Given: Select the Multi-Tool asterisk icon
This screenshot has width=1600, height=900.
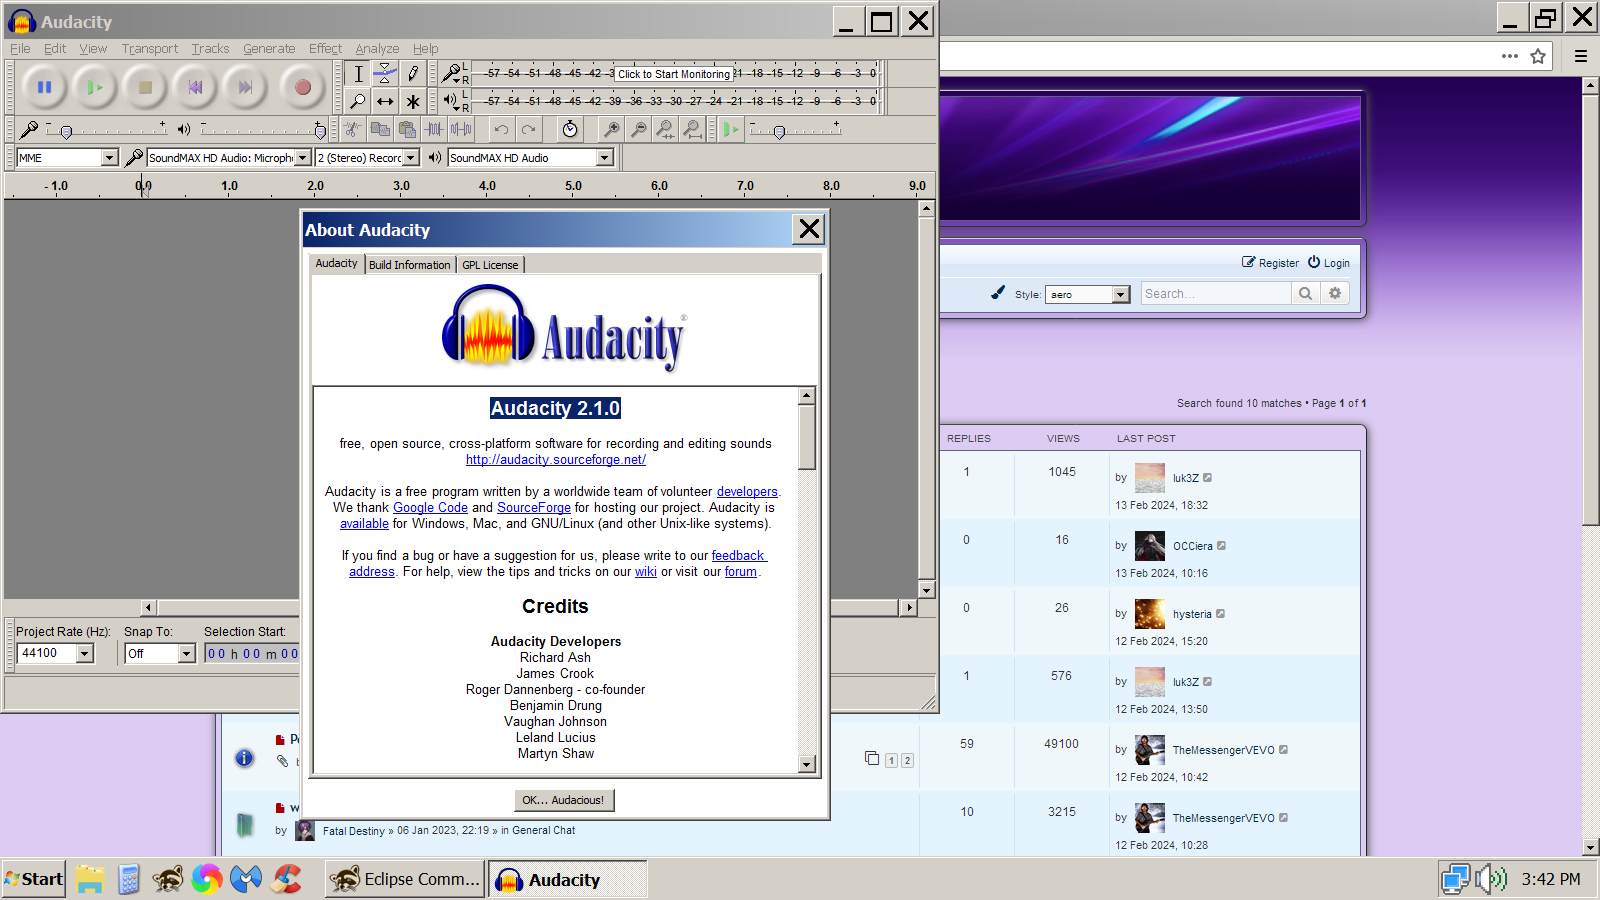Looking at the screenshot, I should [x=412, y=101].
